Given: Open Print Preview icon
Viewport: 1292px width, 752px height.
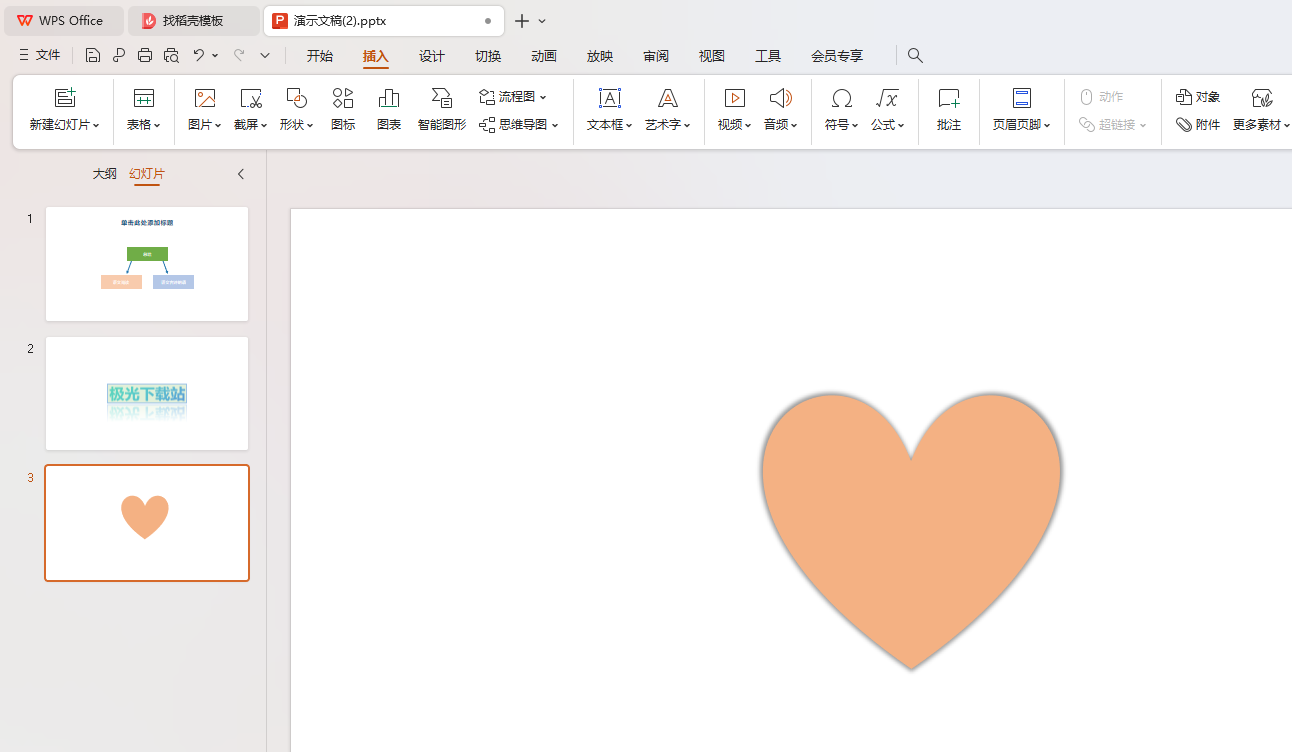Looking at the screenshot, I should (171, 56).
